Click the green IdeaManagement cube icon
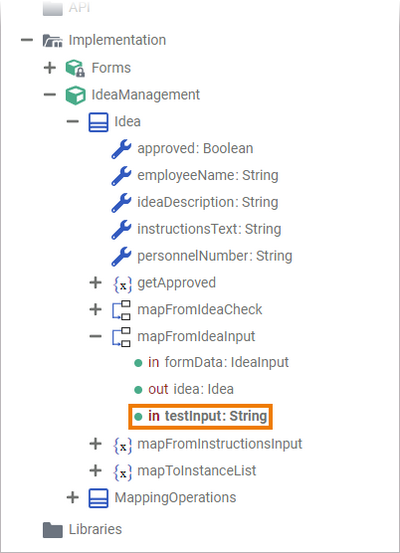The width and height of the screenshot is (400, 553). pos(75,95)
